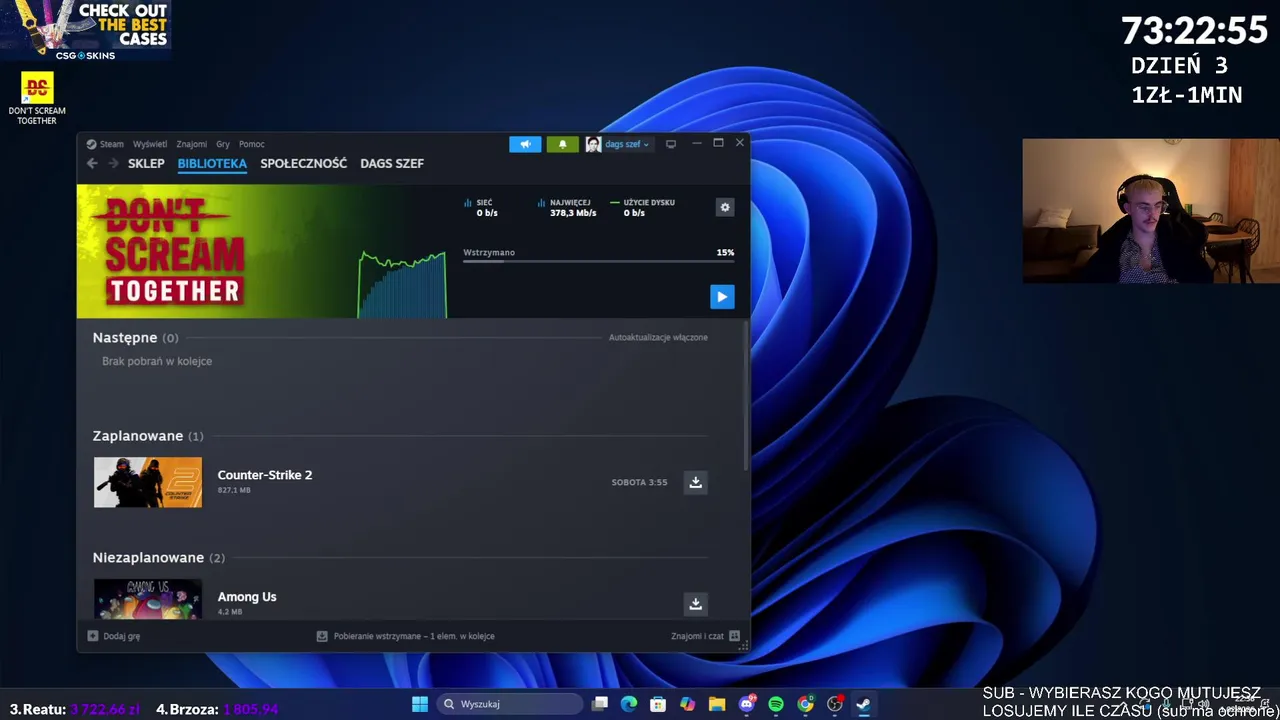This screenshot has width=1280, height=720.
Task: Open the Steam announcements megaphone button
Action: click(525, 144)
